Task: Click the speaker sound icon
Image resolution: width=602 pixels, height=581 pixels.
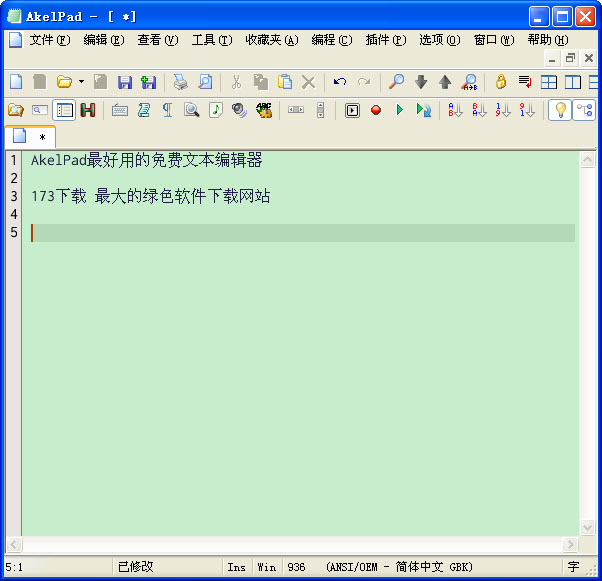Action: (239, 111)
